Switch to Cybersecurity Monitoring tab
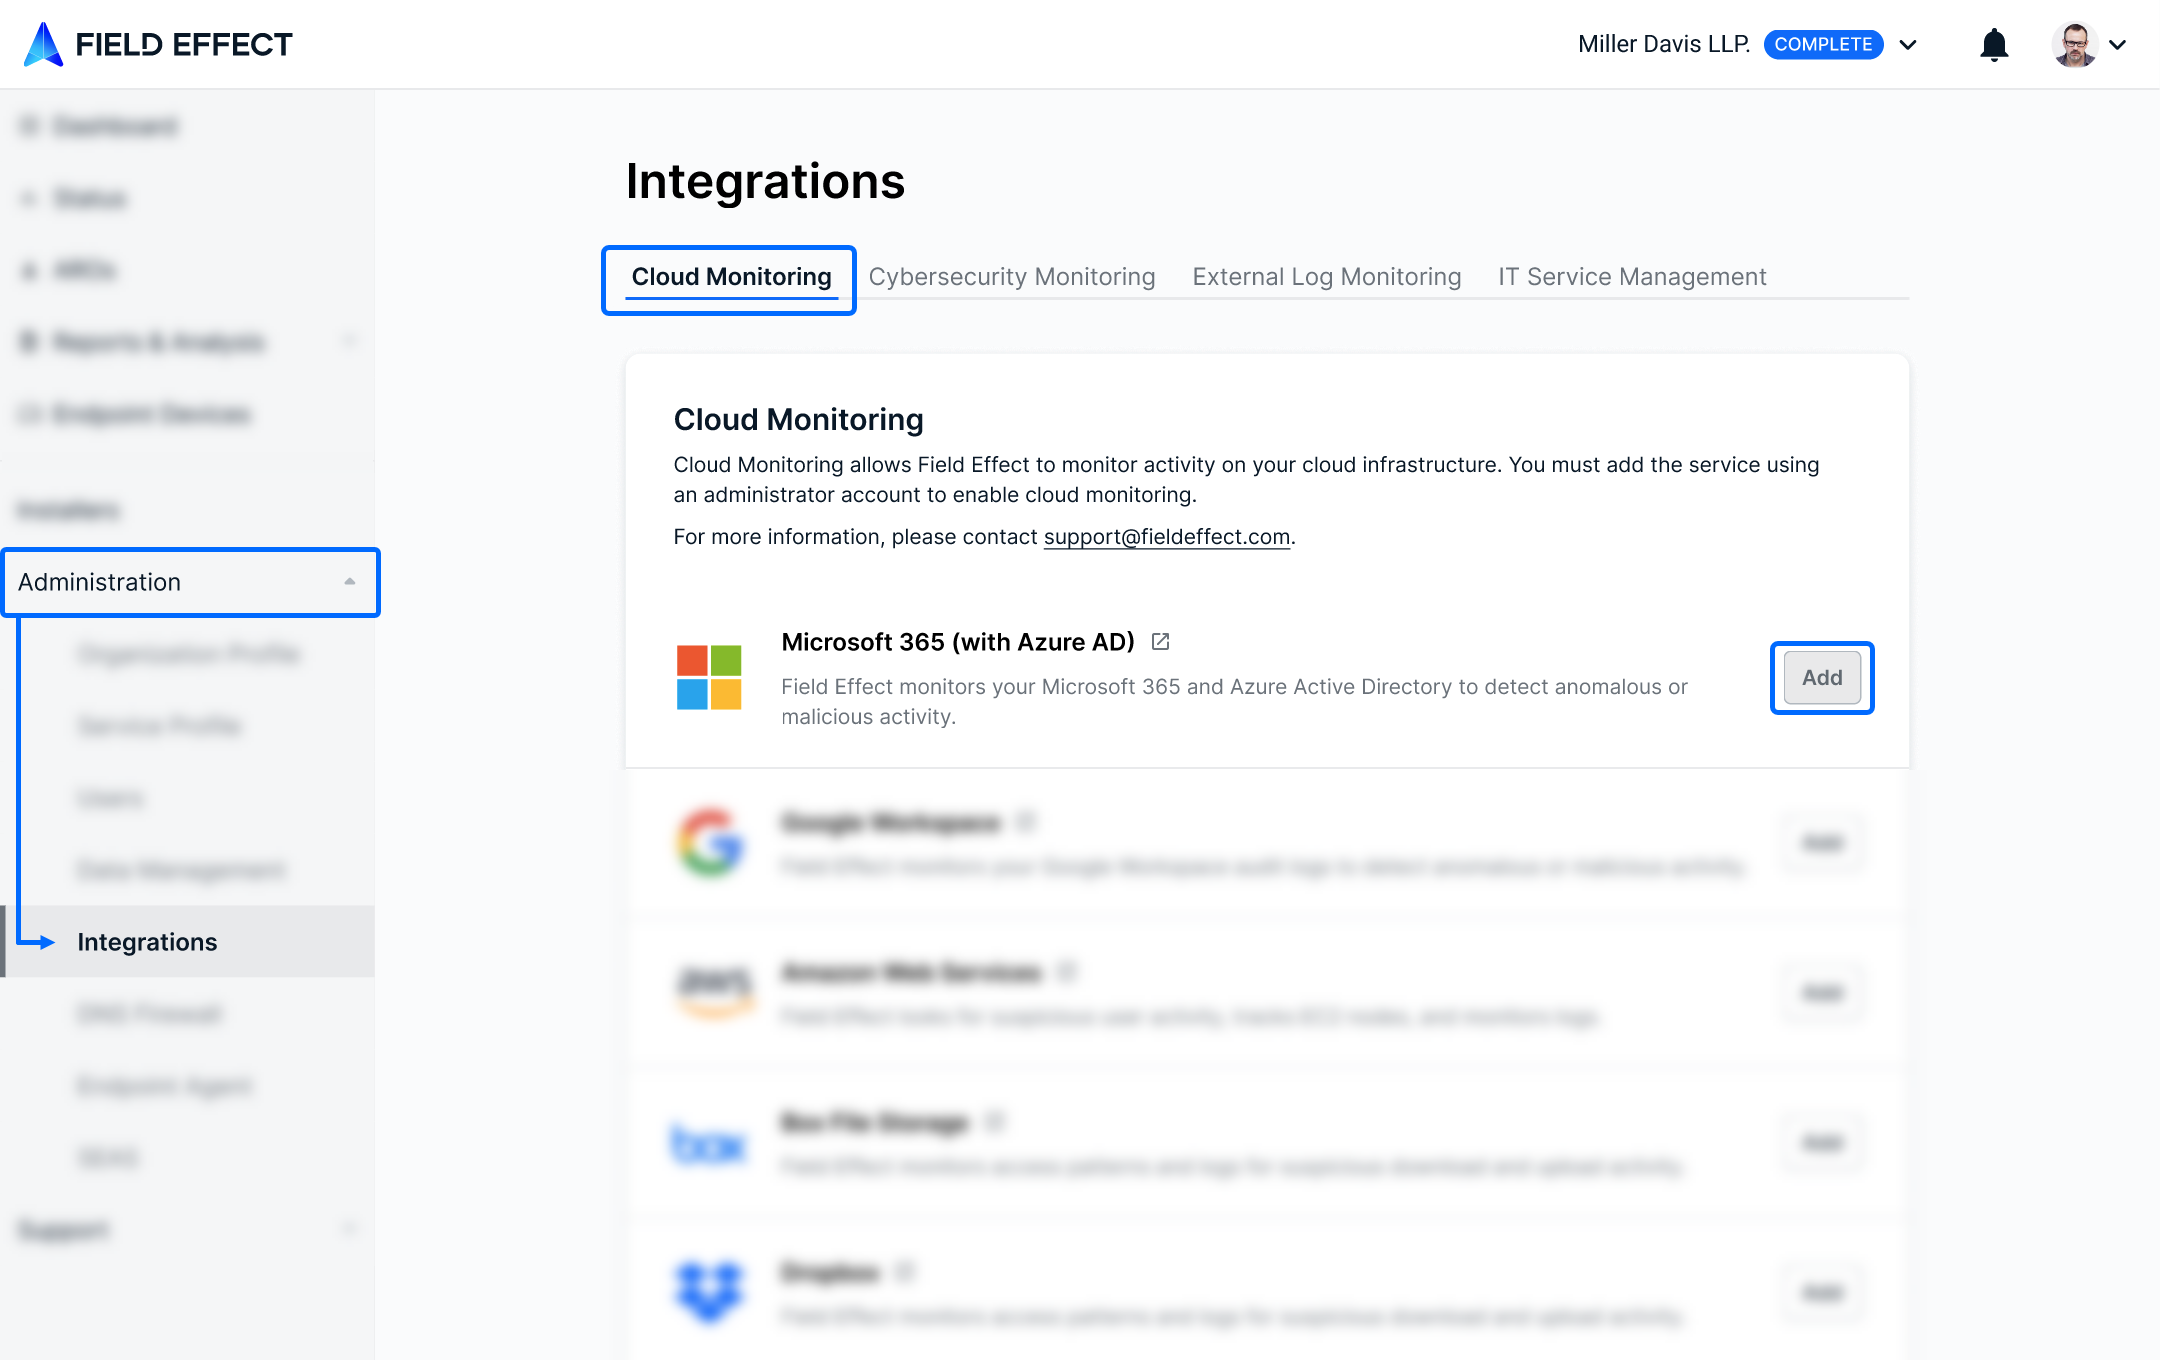2160x1360 pixels. 1011,277
